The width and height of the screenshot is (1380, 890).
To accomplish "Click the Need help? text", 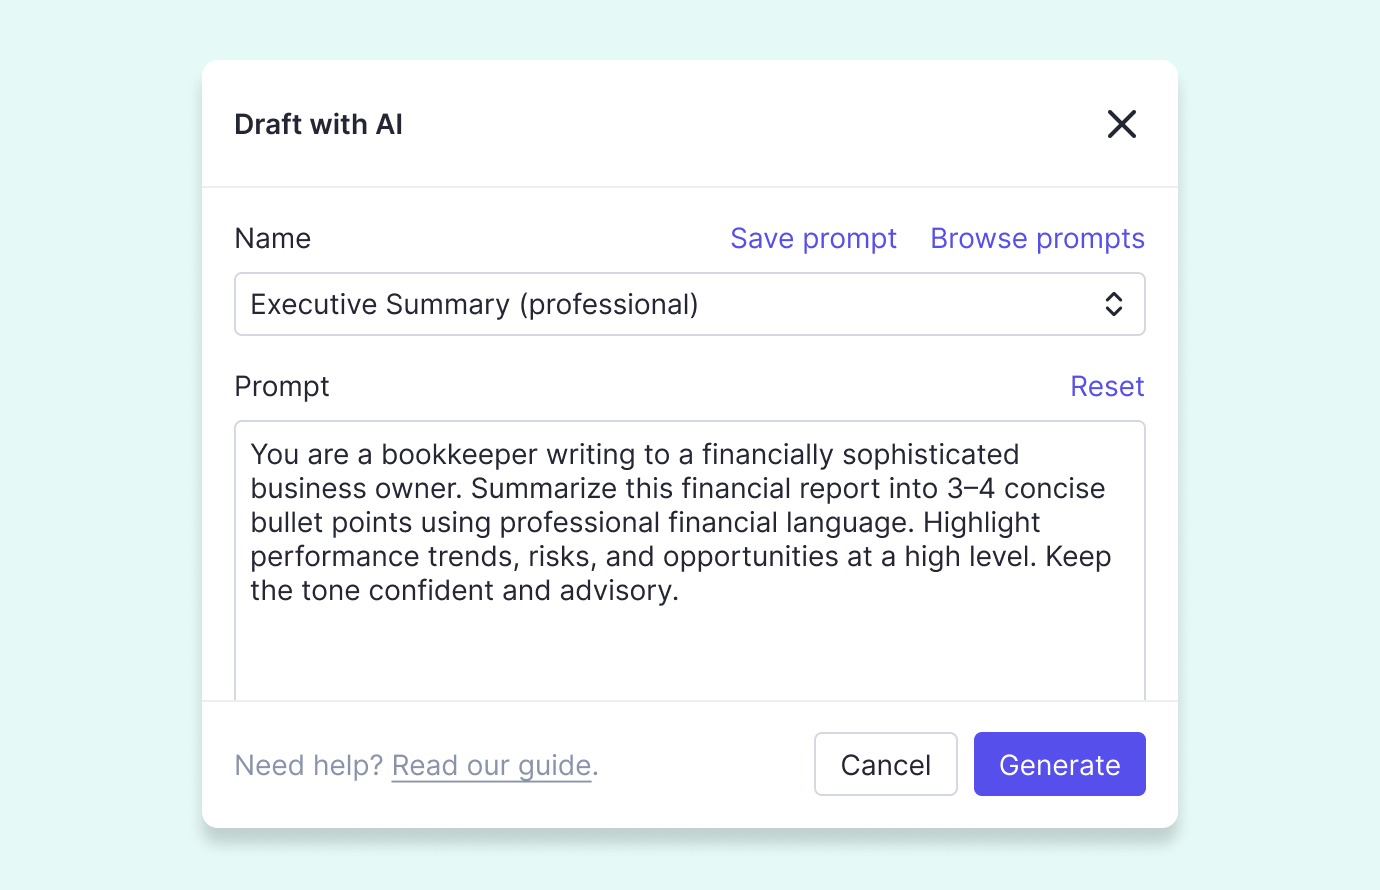I will click(308, 765).
